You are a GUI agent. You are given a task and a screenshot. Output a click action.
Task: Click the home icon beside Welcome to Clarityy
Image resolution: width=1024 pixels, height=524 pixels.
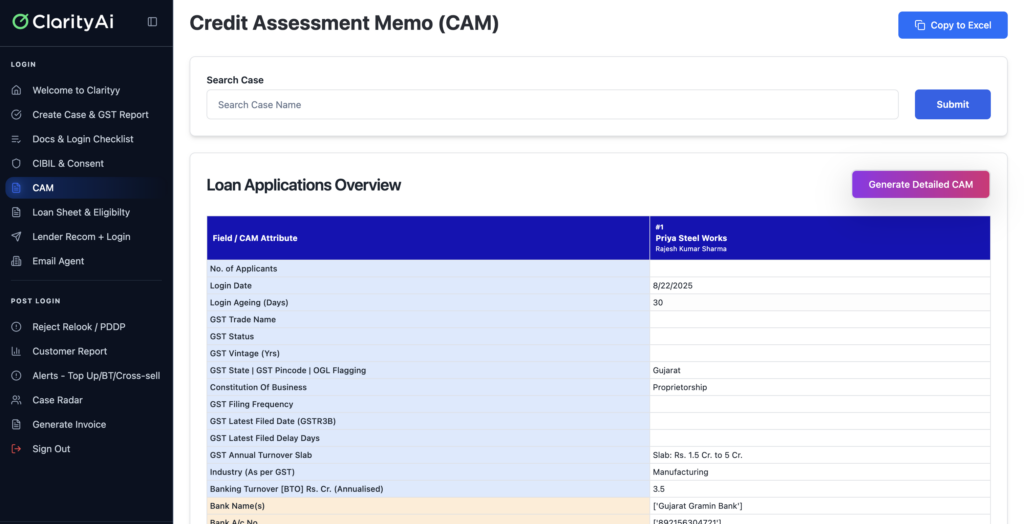pyautogui.click(x=16, y=90)
